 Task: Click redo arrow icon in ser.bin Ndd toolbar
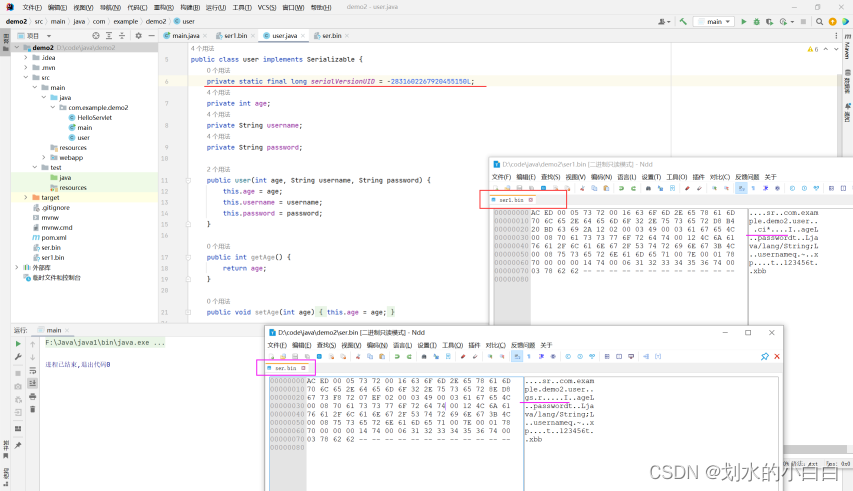pos(409,357)
